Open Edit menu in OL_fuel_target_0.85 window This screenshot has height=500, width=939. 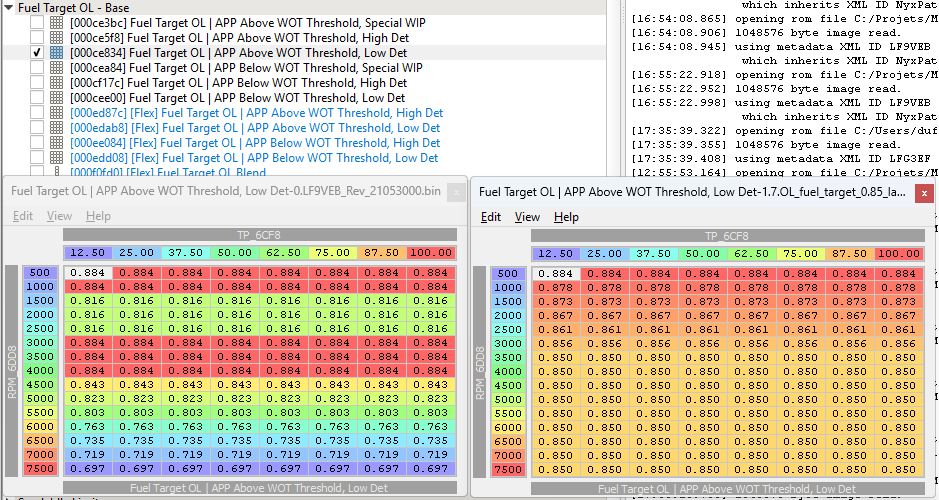coord(491,217)
